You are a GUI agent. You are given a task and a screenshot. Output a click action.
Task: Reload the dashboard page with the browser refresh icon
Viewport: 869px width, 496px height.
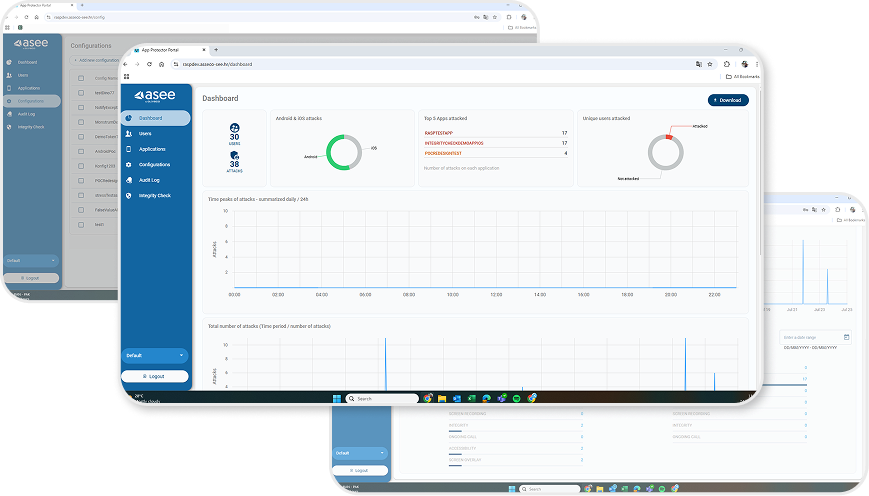click(149, 64)
